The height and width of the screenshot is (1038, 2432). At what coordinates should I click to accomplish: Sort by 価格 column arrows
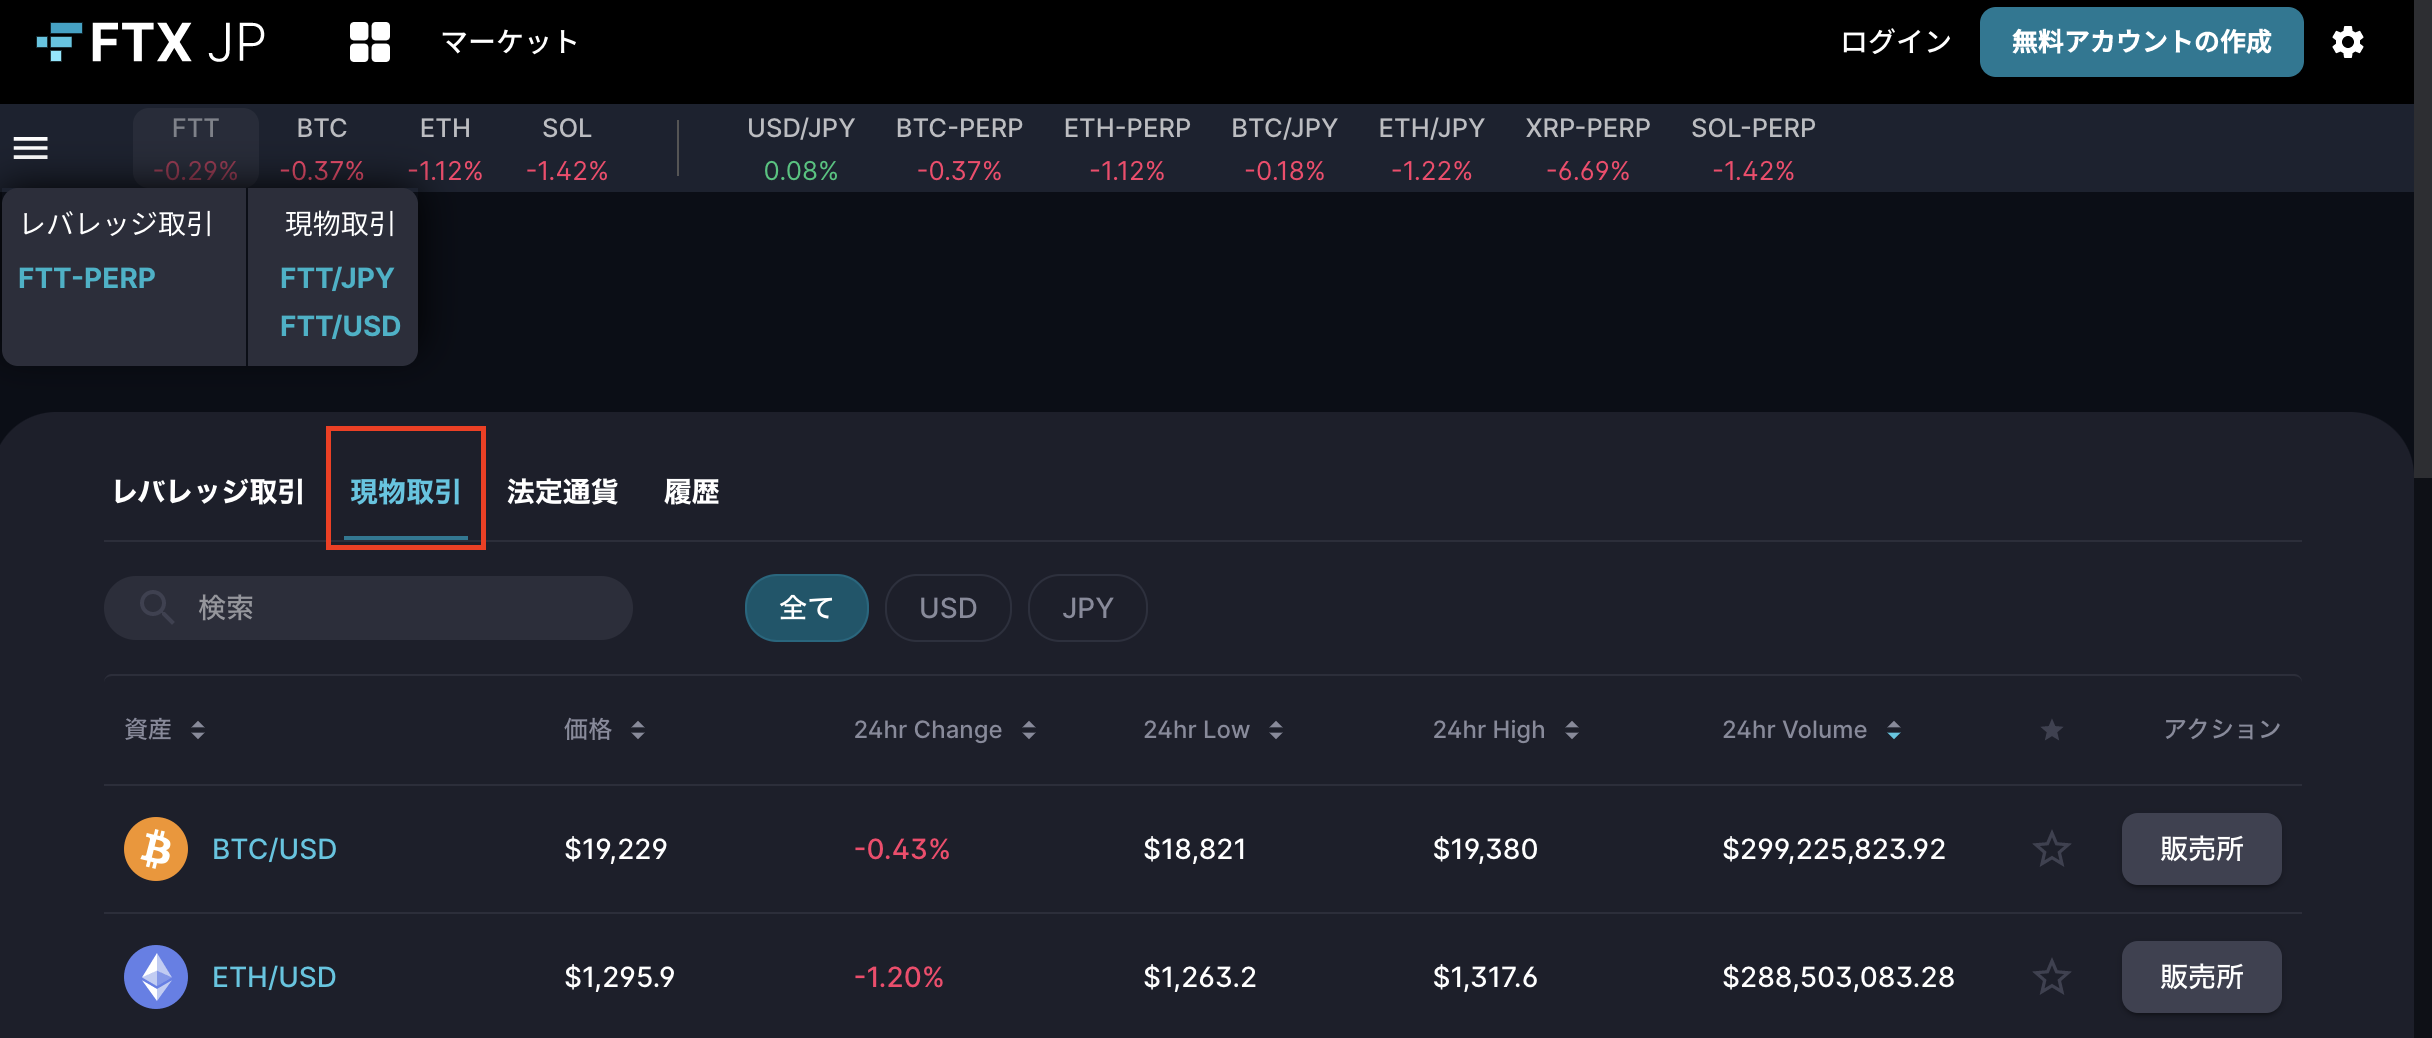(x=638, y=730)
